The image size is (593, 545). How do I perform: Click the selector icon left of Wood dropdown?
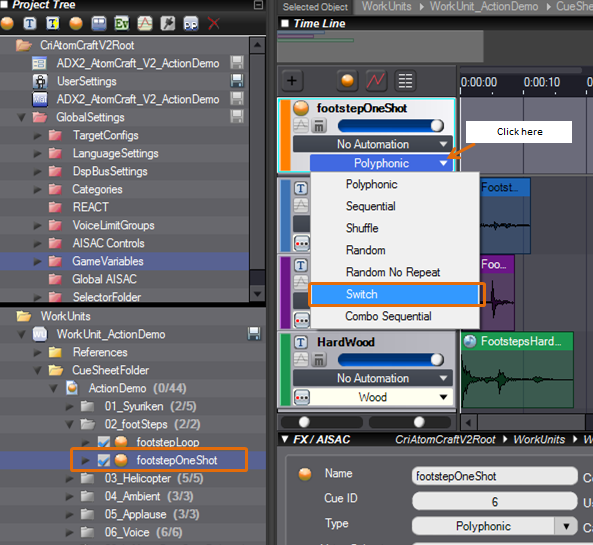[302, 397]
